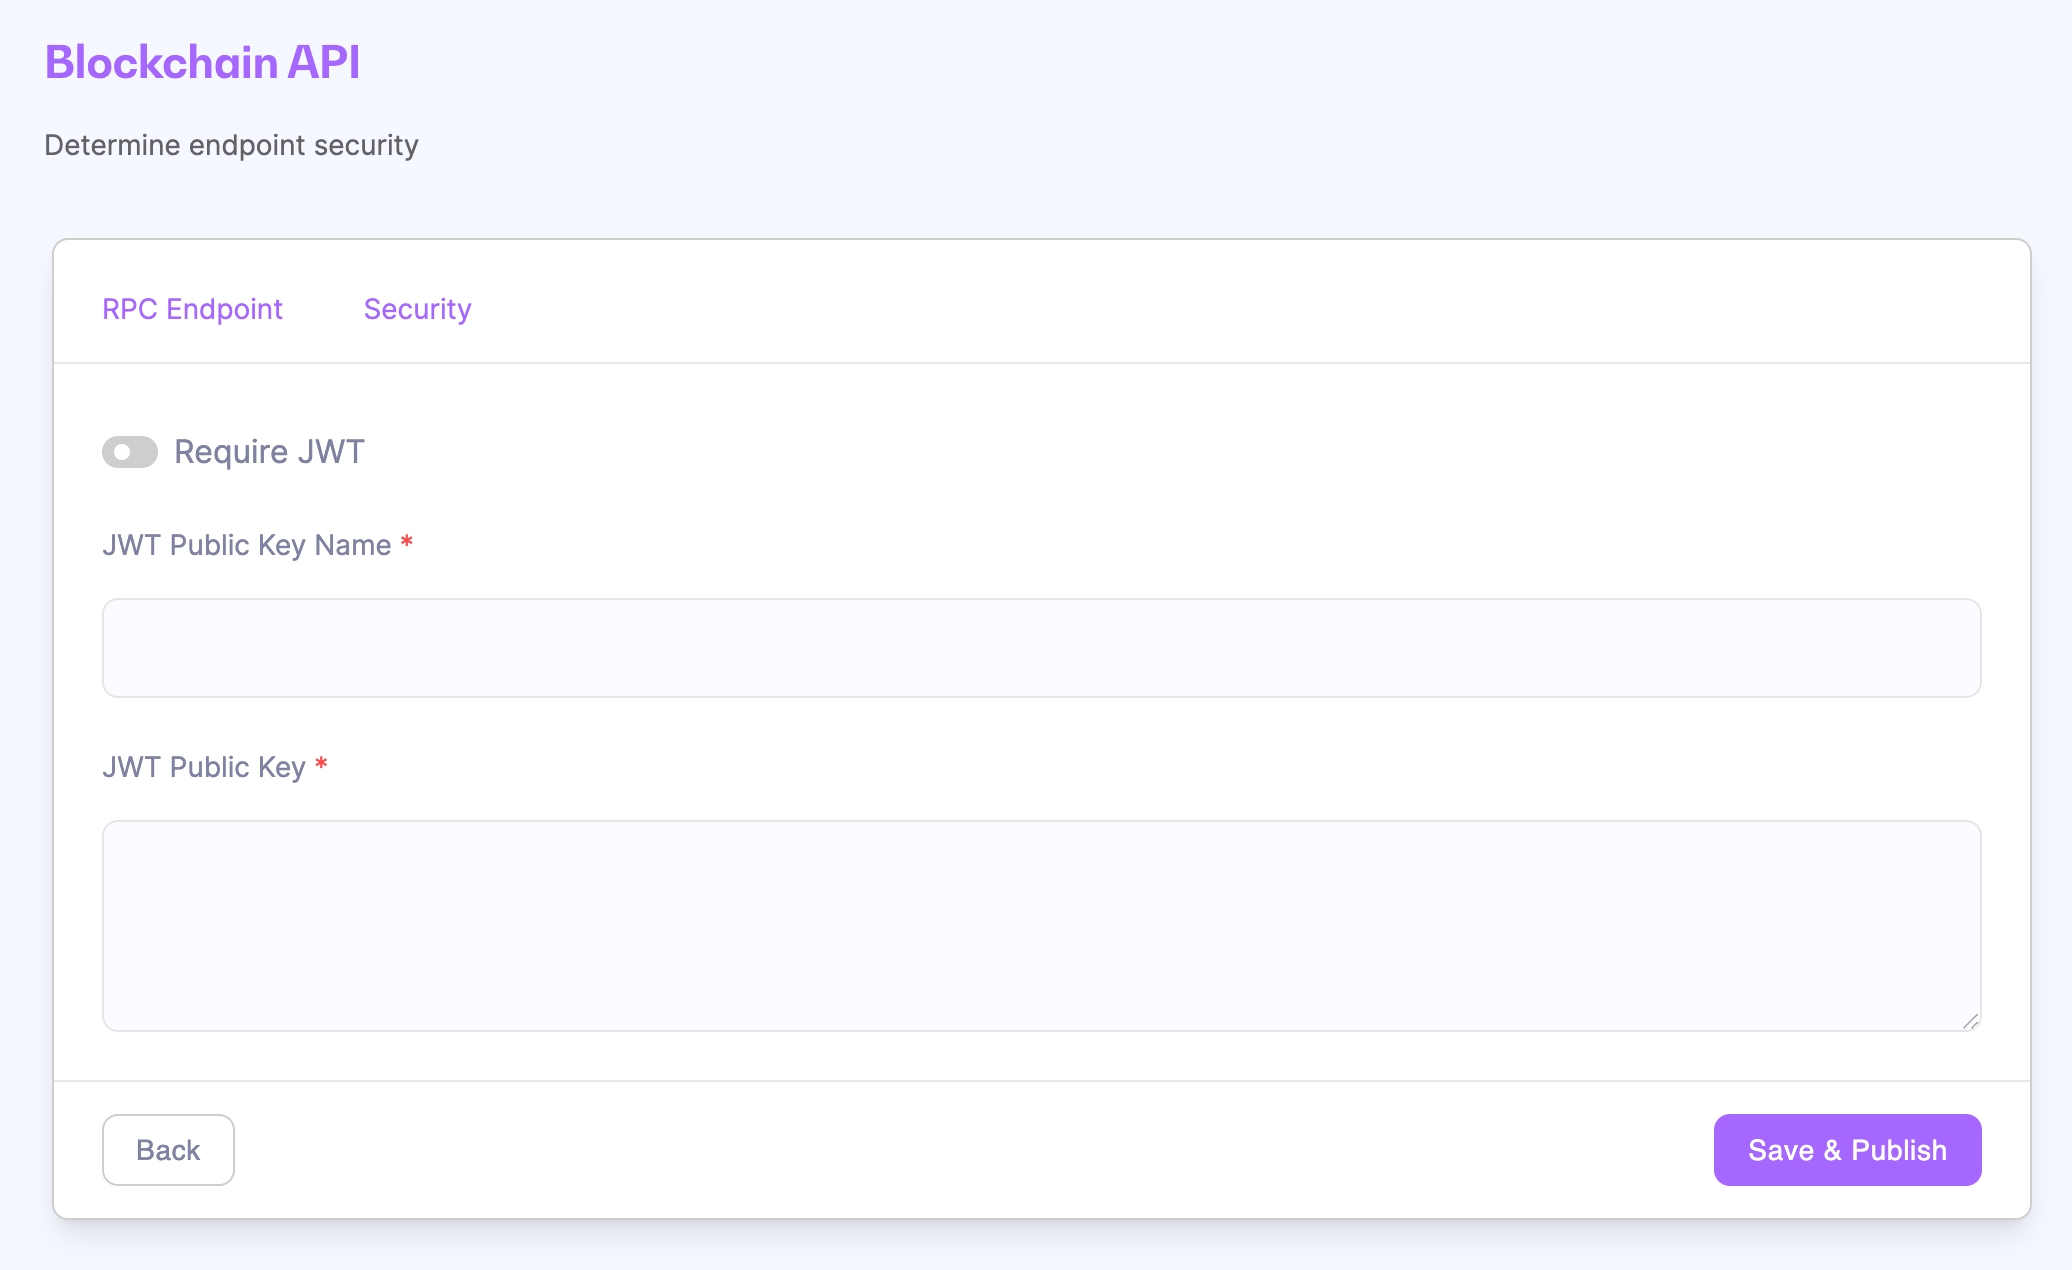Viewport: 2072px width, 1270px height.
Task: Click the white knob of the JWT toggle
Action: (122, 452)
